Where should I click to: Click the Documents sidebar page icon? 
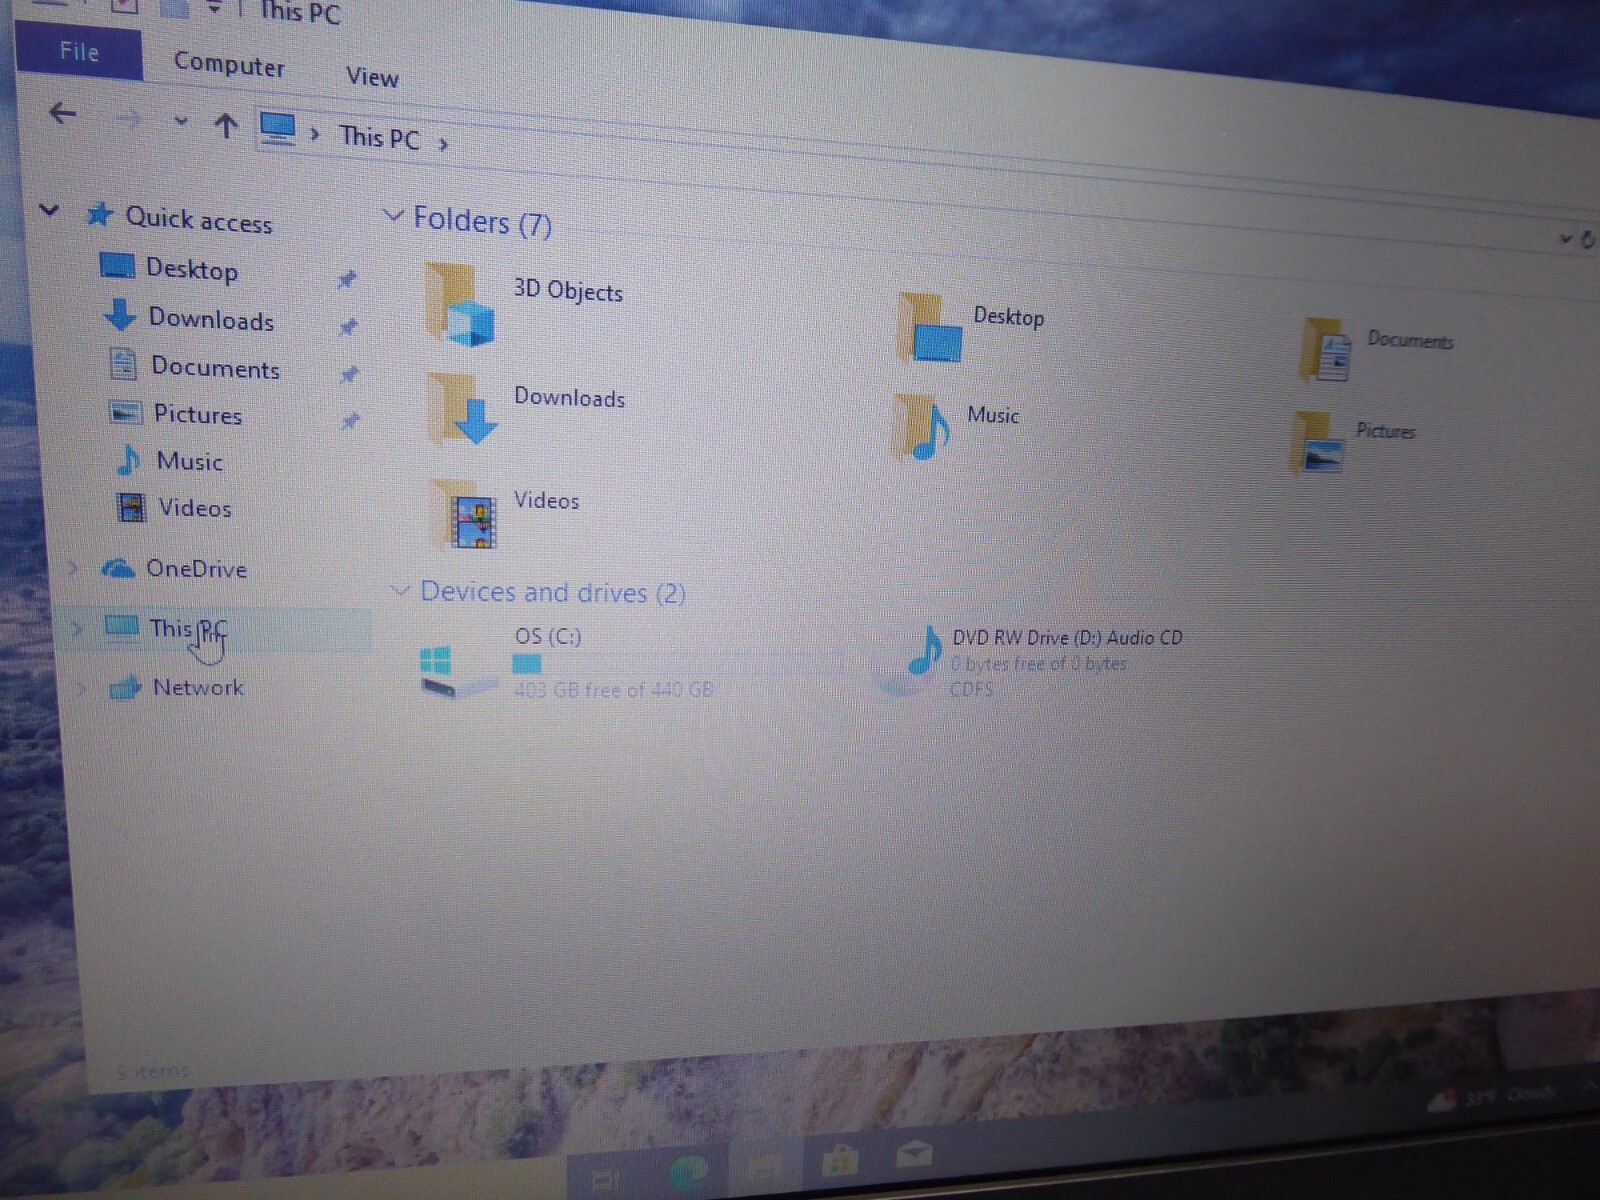click(122, 363)
